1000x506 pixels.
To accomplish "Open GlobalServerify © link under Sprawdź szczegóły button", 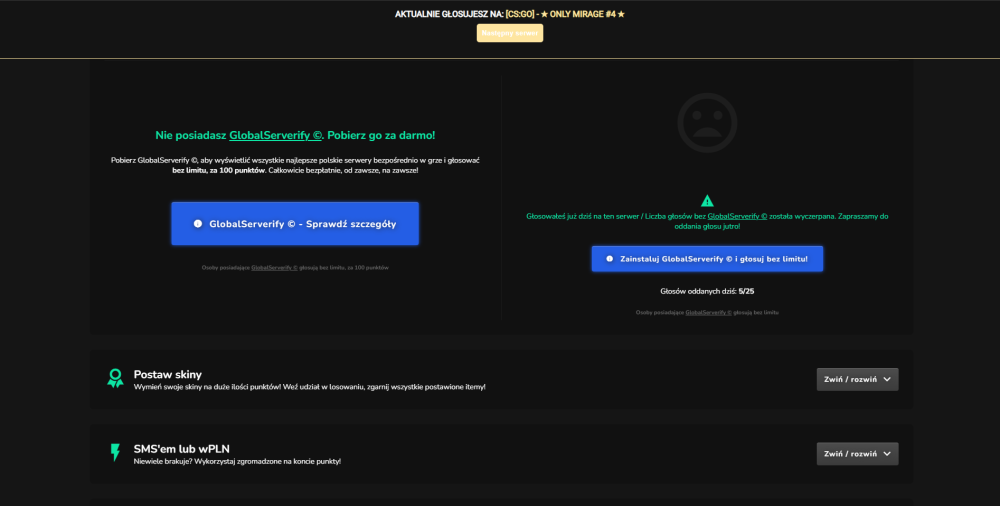I will coord(274,267).
